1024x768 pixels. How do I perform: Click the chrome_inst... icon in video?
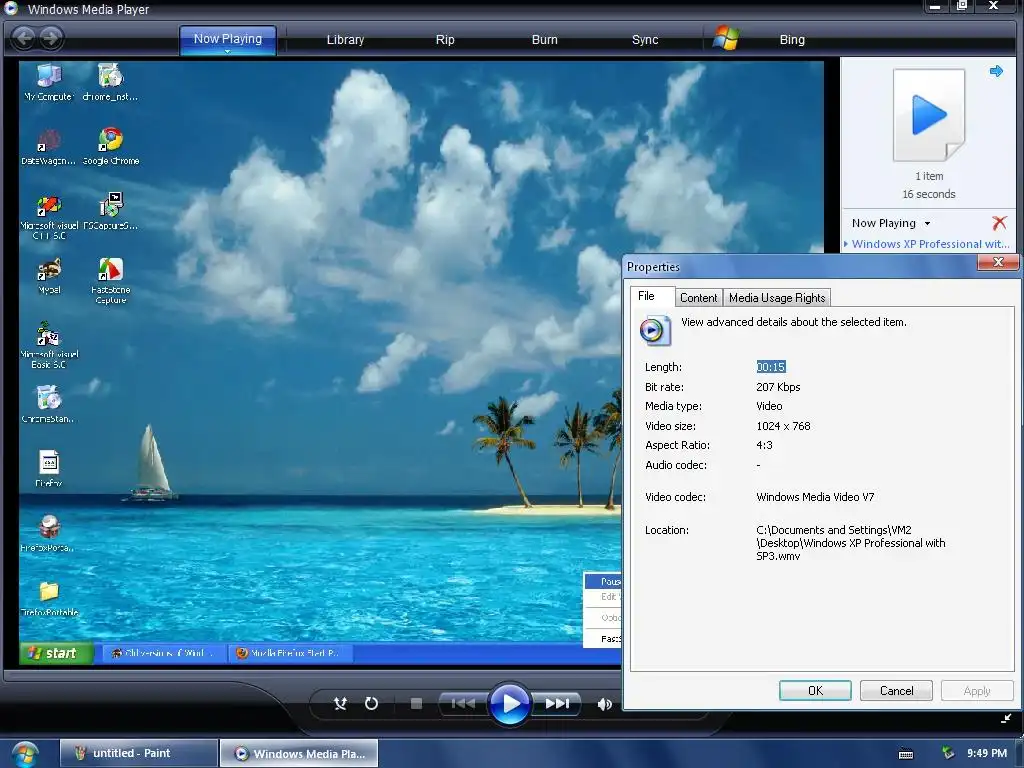click(110, 83)
